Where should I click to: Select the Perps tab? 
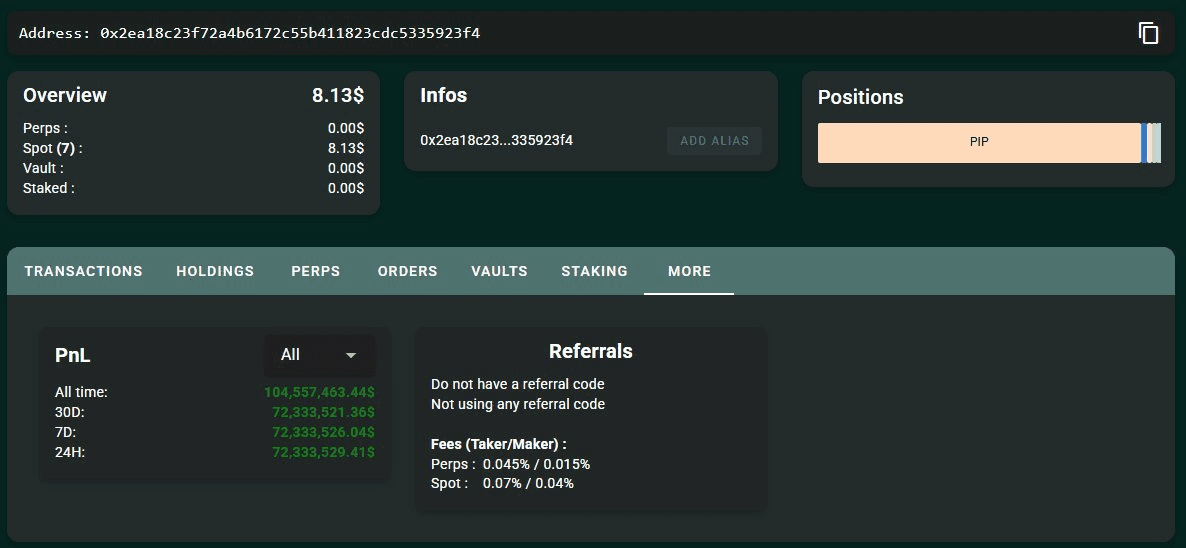316,271
